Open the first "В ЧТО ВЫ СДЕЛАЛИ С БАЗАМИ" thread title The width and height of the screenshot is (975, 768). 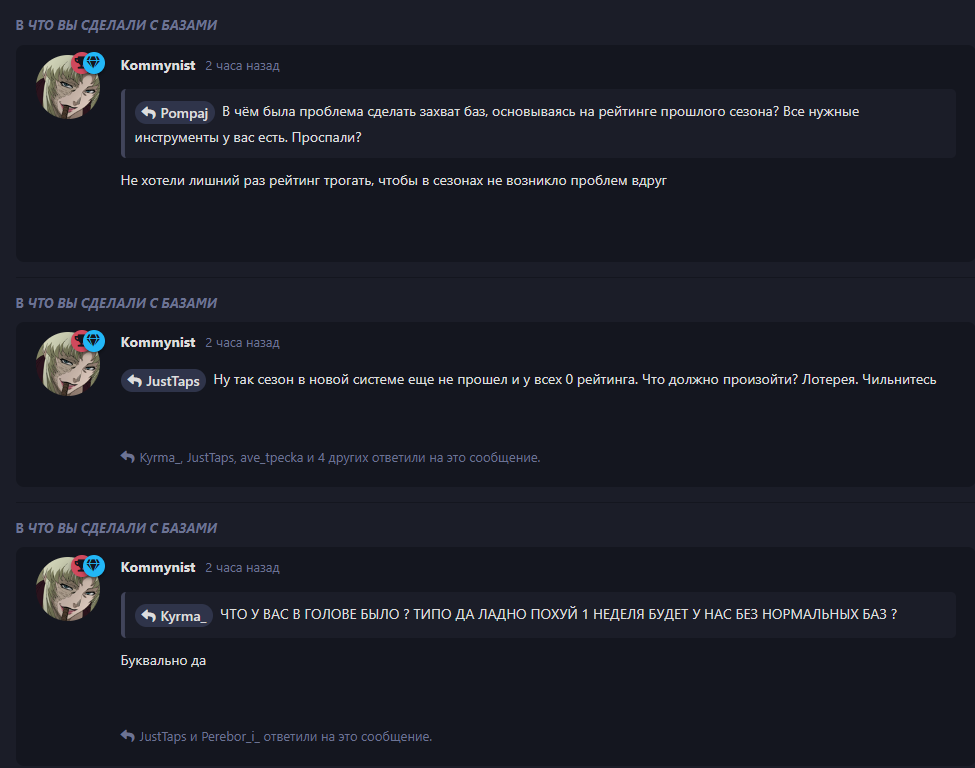(x=116, y=25)
